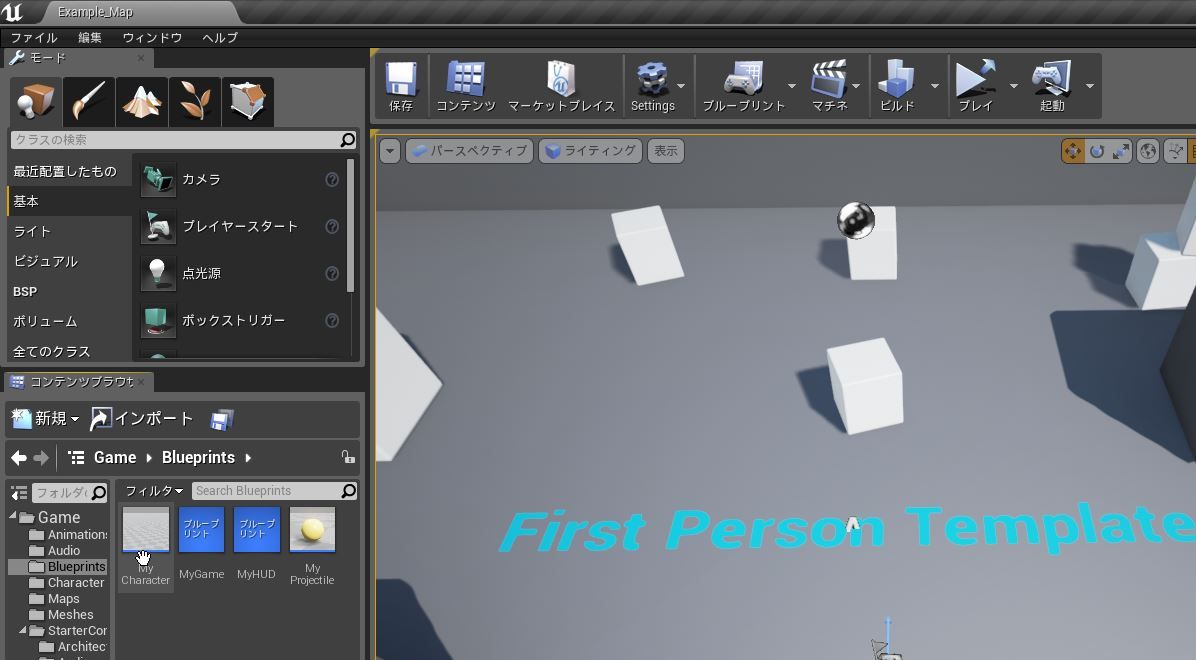Click the 起動 launch toolbar icon

1052,85
